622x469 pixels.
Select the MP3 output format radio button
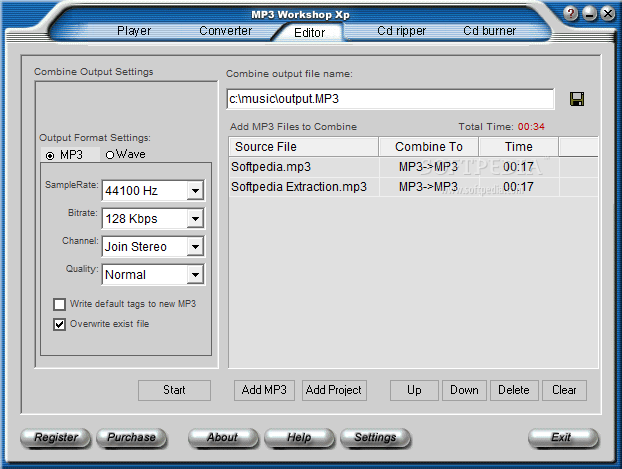pyautogui.click(x=50, y=156)
